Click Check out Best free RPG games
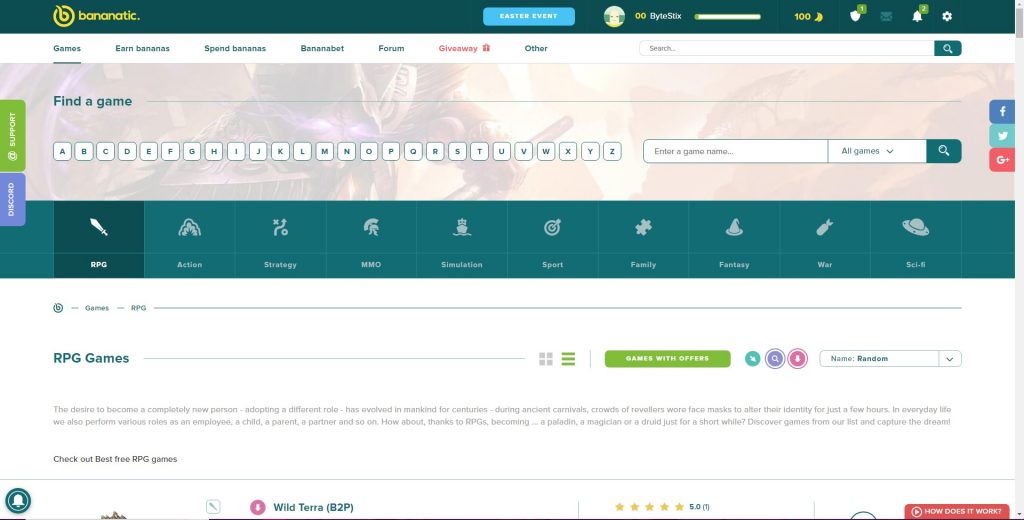 point(115,459)
